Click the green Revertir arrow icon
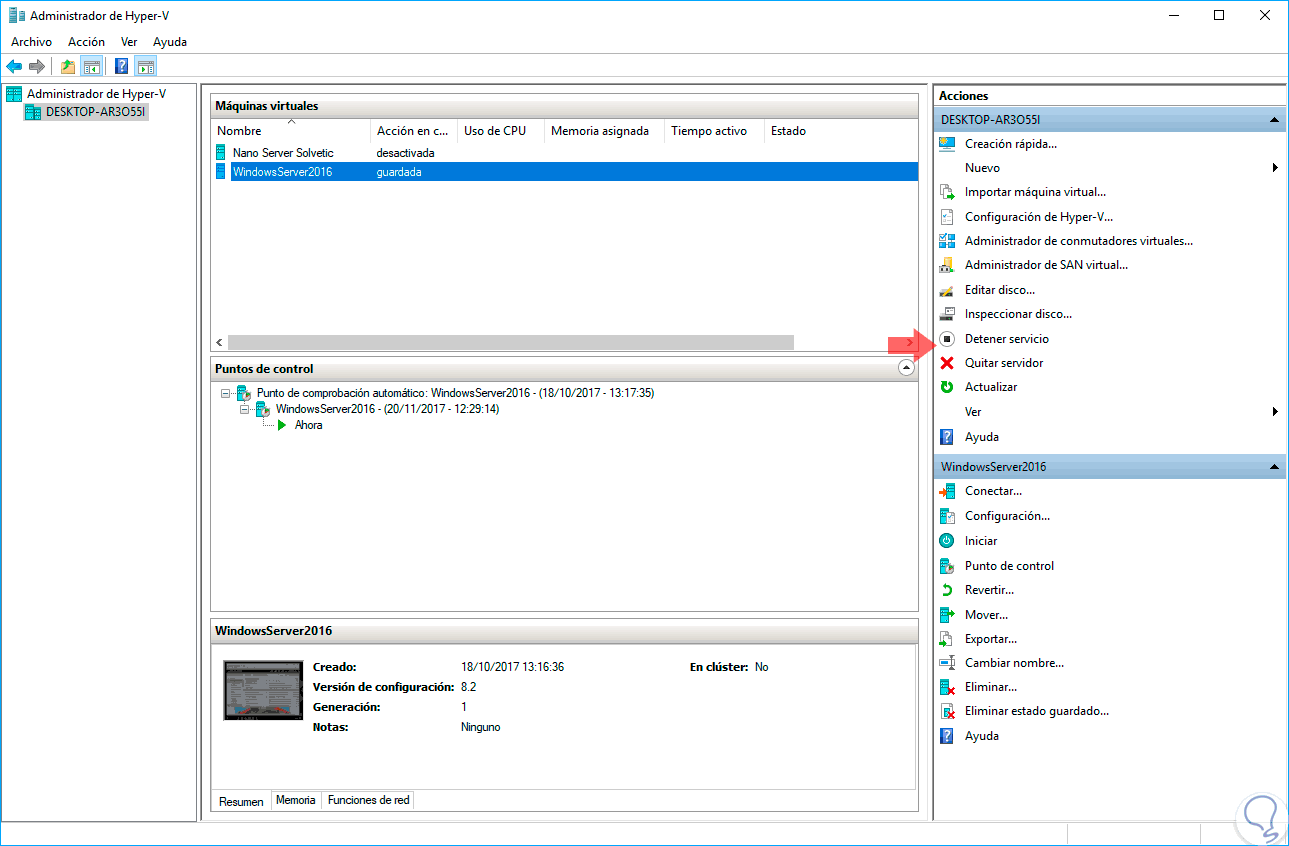The image size is (1289, 846). pos(947,590)
